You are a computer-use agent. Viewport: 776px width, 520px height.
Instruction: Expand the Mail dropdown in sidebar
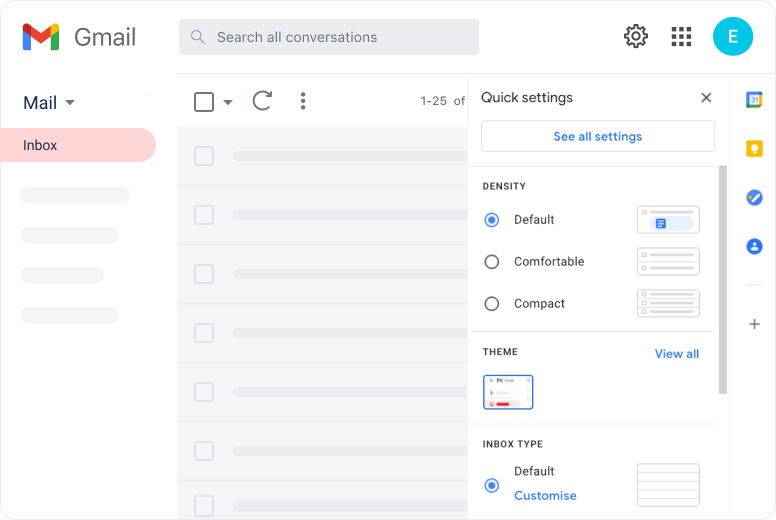click(x=69, y=103)
